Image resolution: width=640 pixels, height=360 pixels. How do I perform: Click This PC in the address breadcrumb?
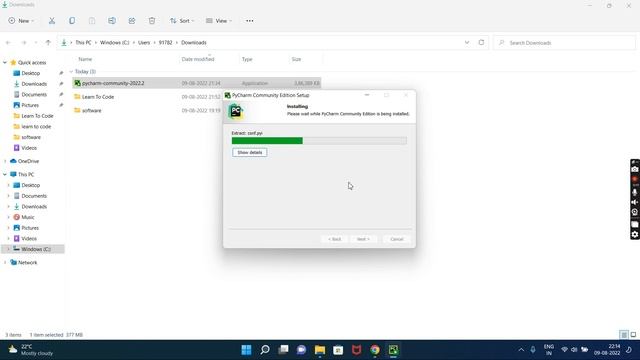click(83, 42)
